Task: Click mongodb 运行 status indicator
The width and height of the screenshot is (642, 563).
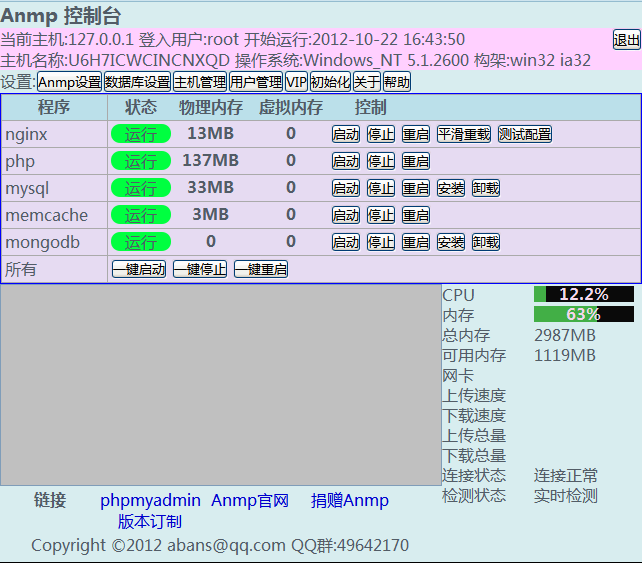Action: point(141,242)
